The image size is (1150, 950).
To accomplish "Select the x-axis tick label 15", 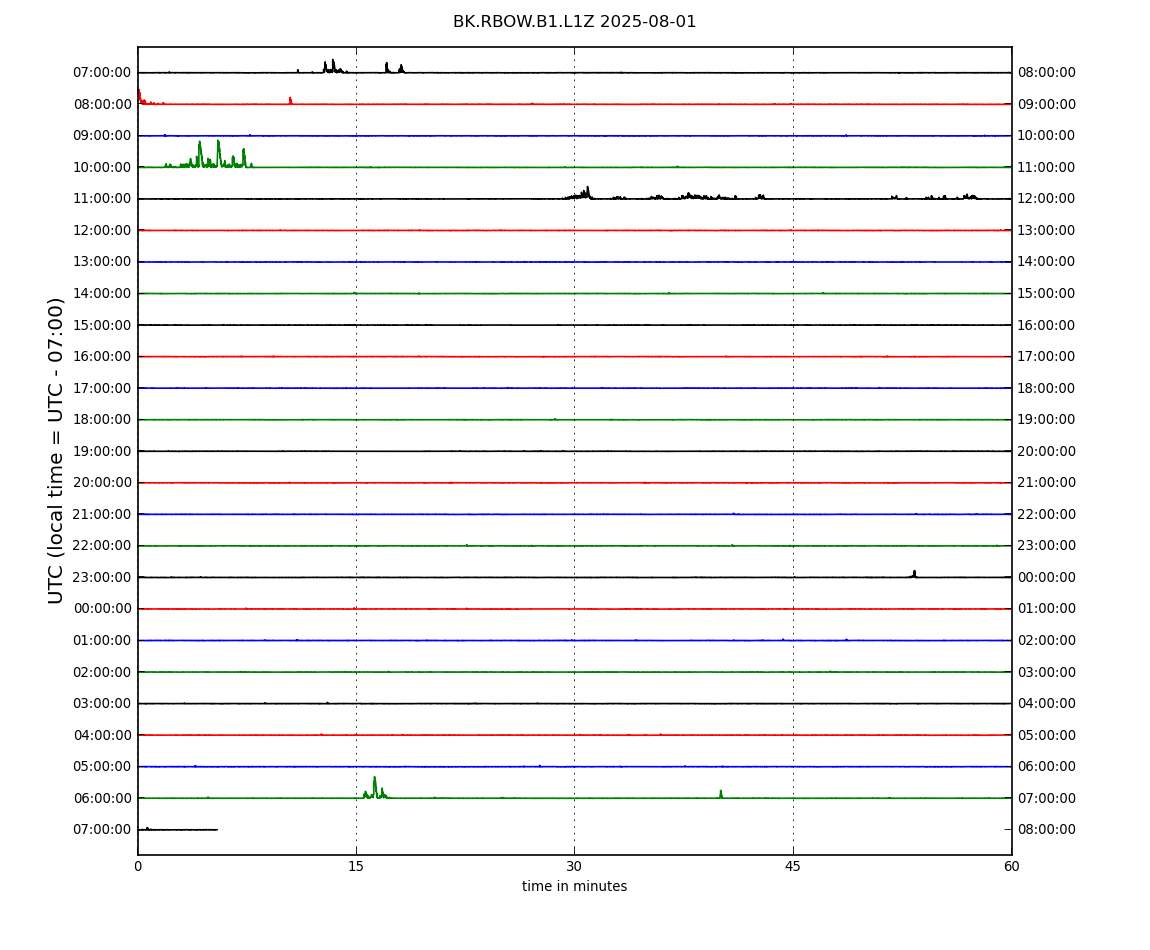I will pyautogui.click(x=356, y=866).
